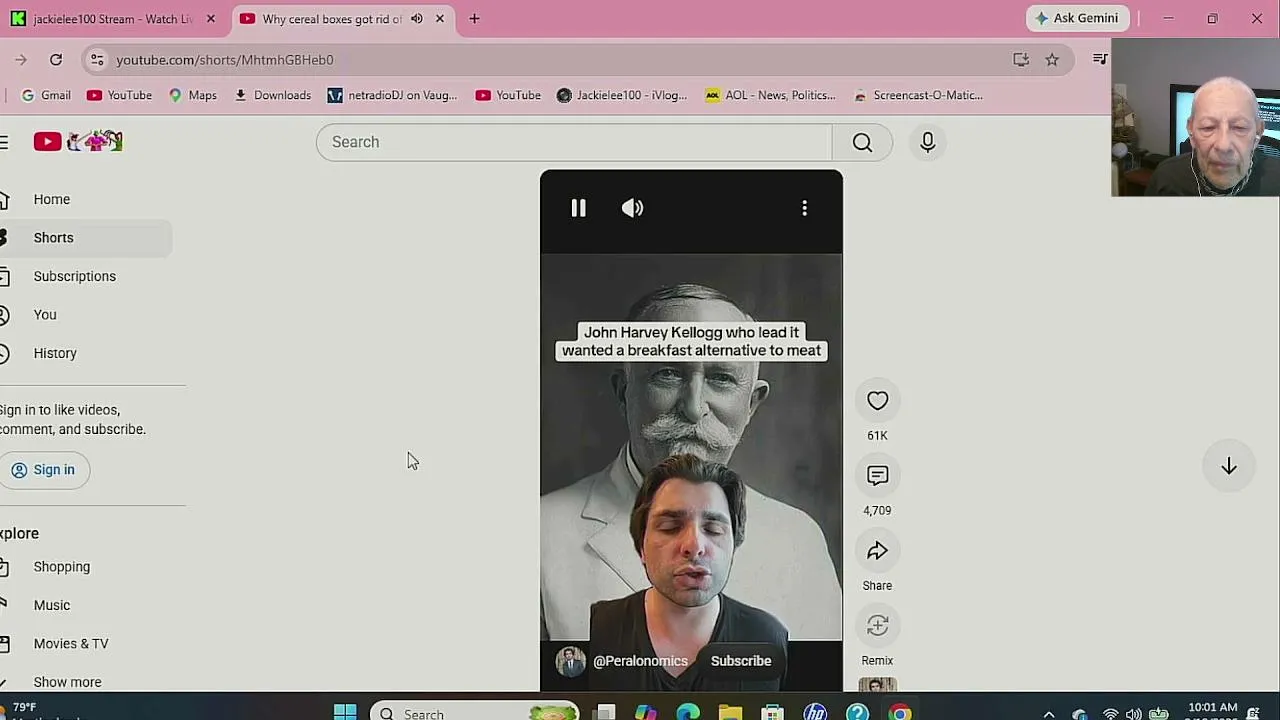Open the Maps bookmark
The width and height of the screenshot is (1280, 720).
[x=192, y=95]
